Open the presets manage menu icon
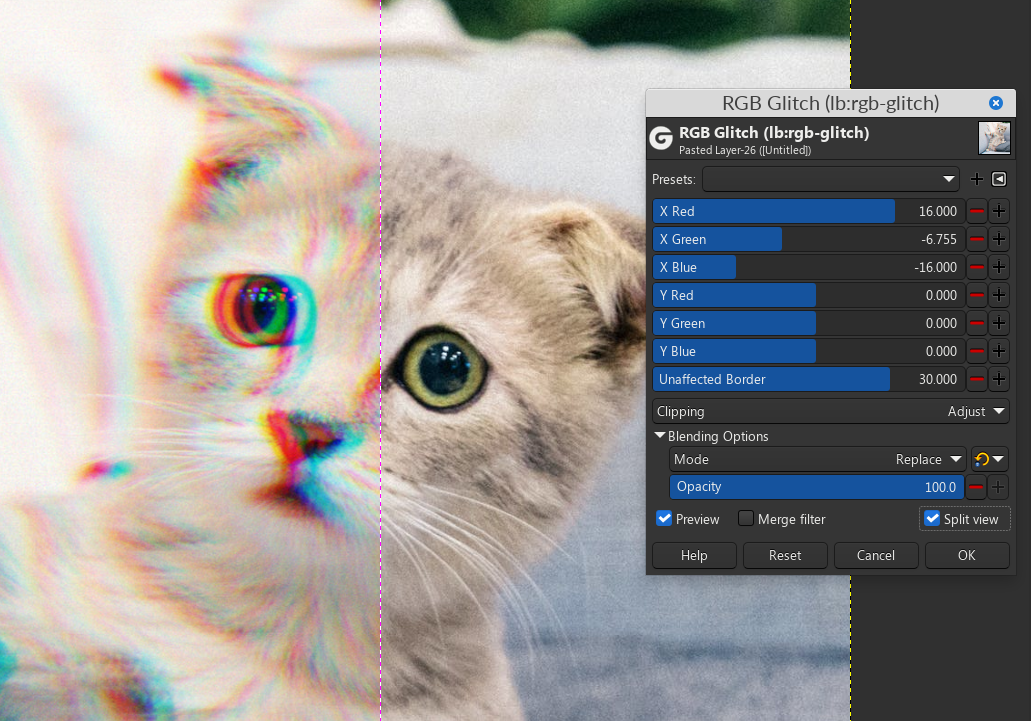Screen dimensions: 1031x721 coord(999,179)
